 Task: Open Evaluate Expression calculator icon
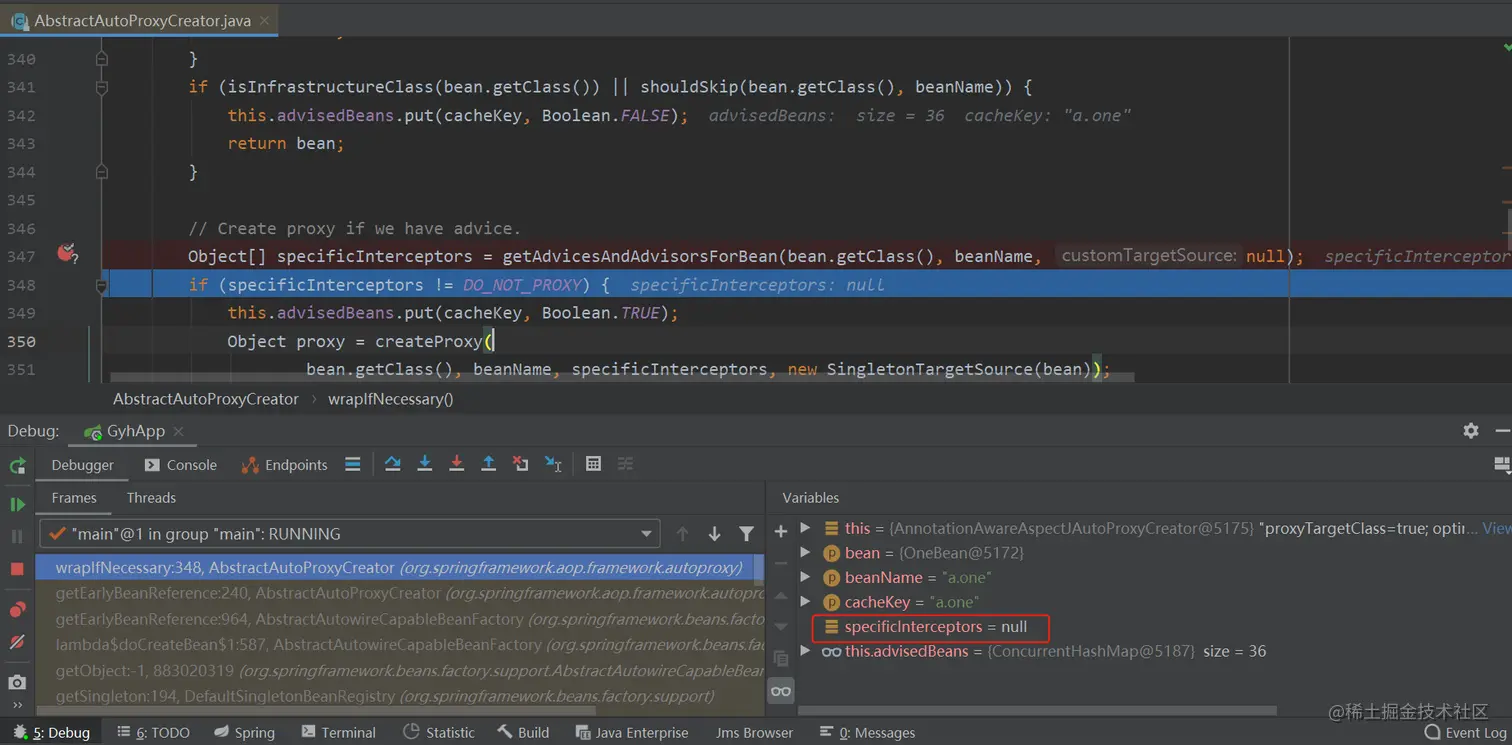click(x=593, y=464)
